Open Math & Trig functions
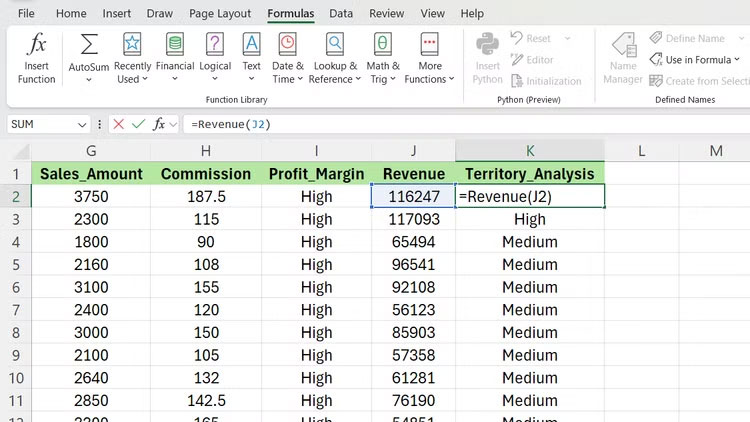The width and height of the screenshot is (750, 422). 382,56
